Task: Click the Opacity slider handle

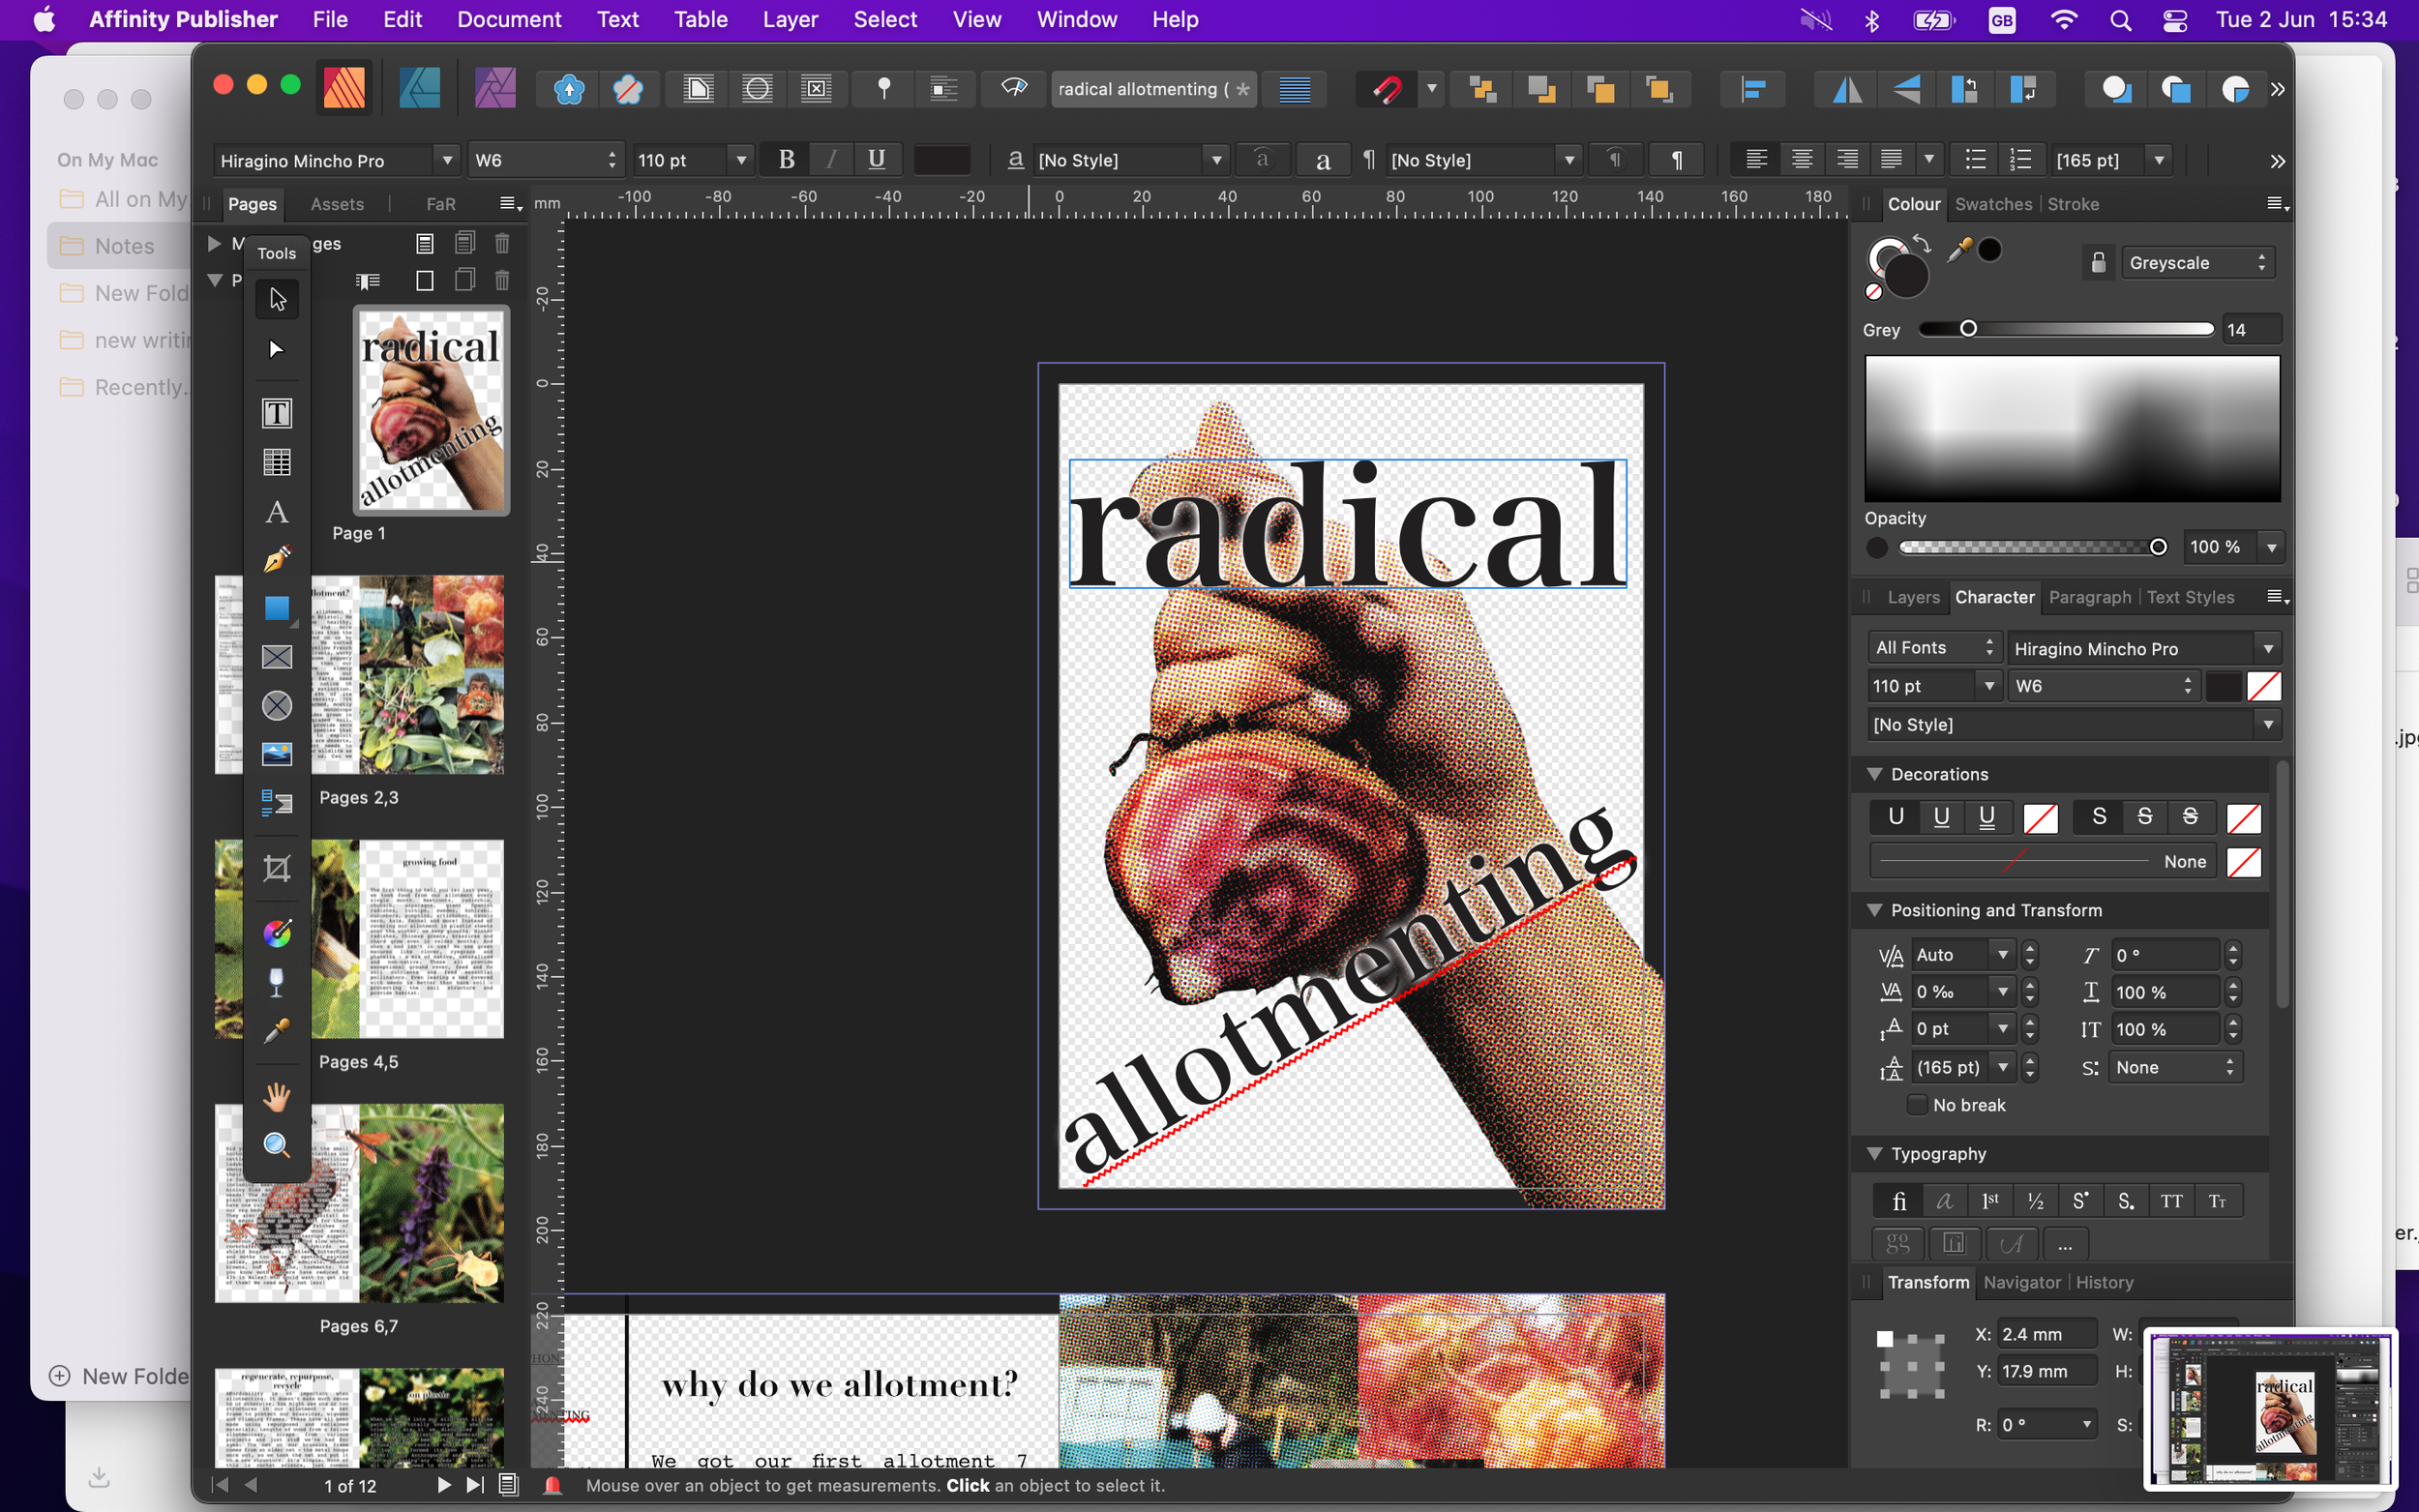Action: (x=2158, y=547)
